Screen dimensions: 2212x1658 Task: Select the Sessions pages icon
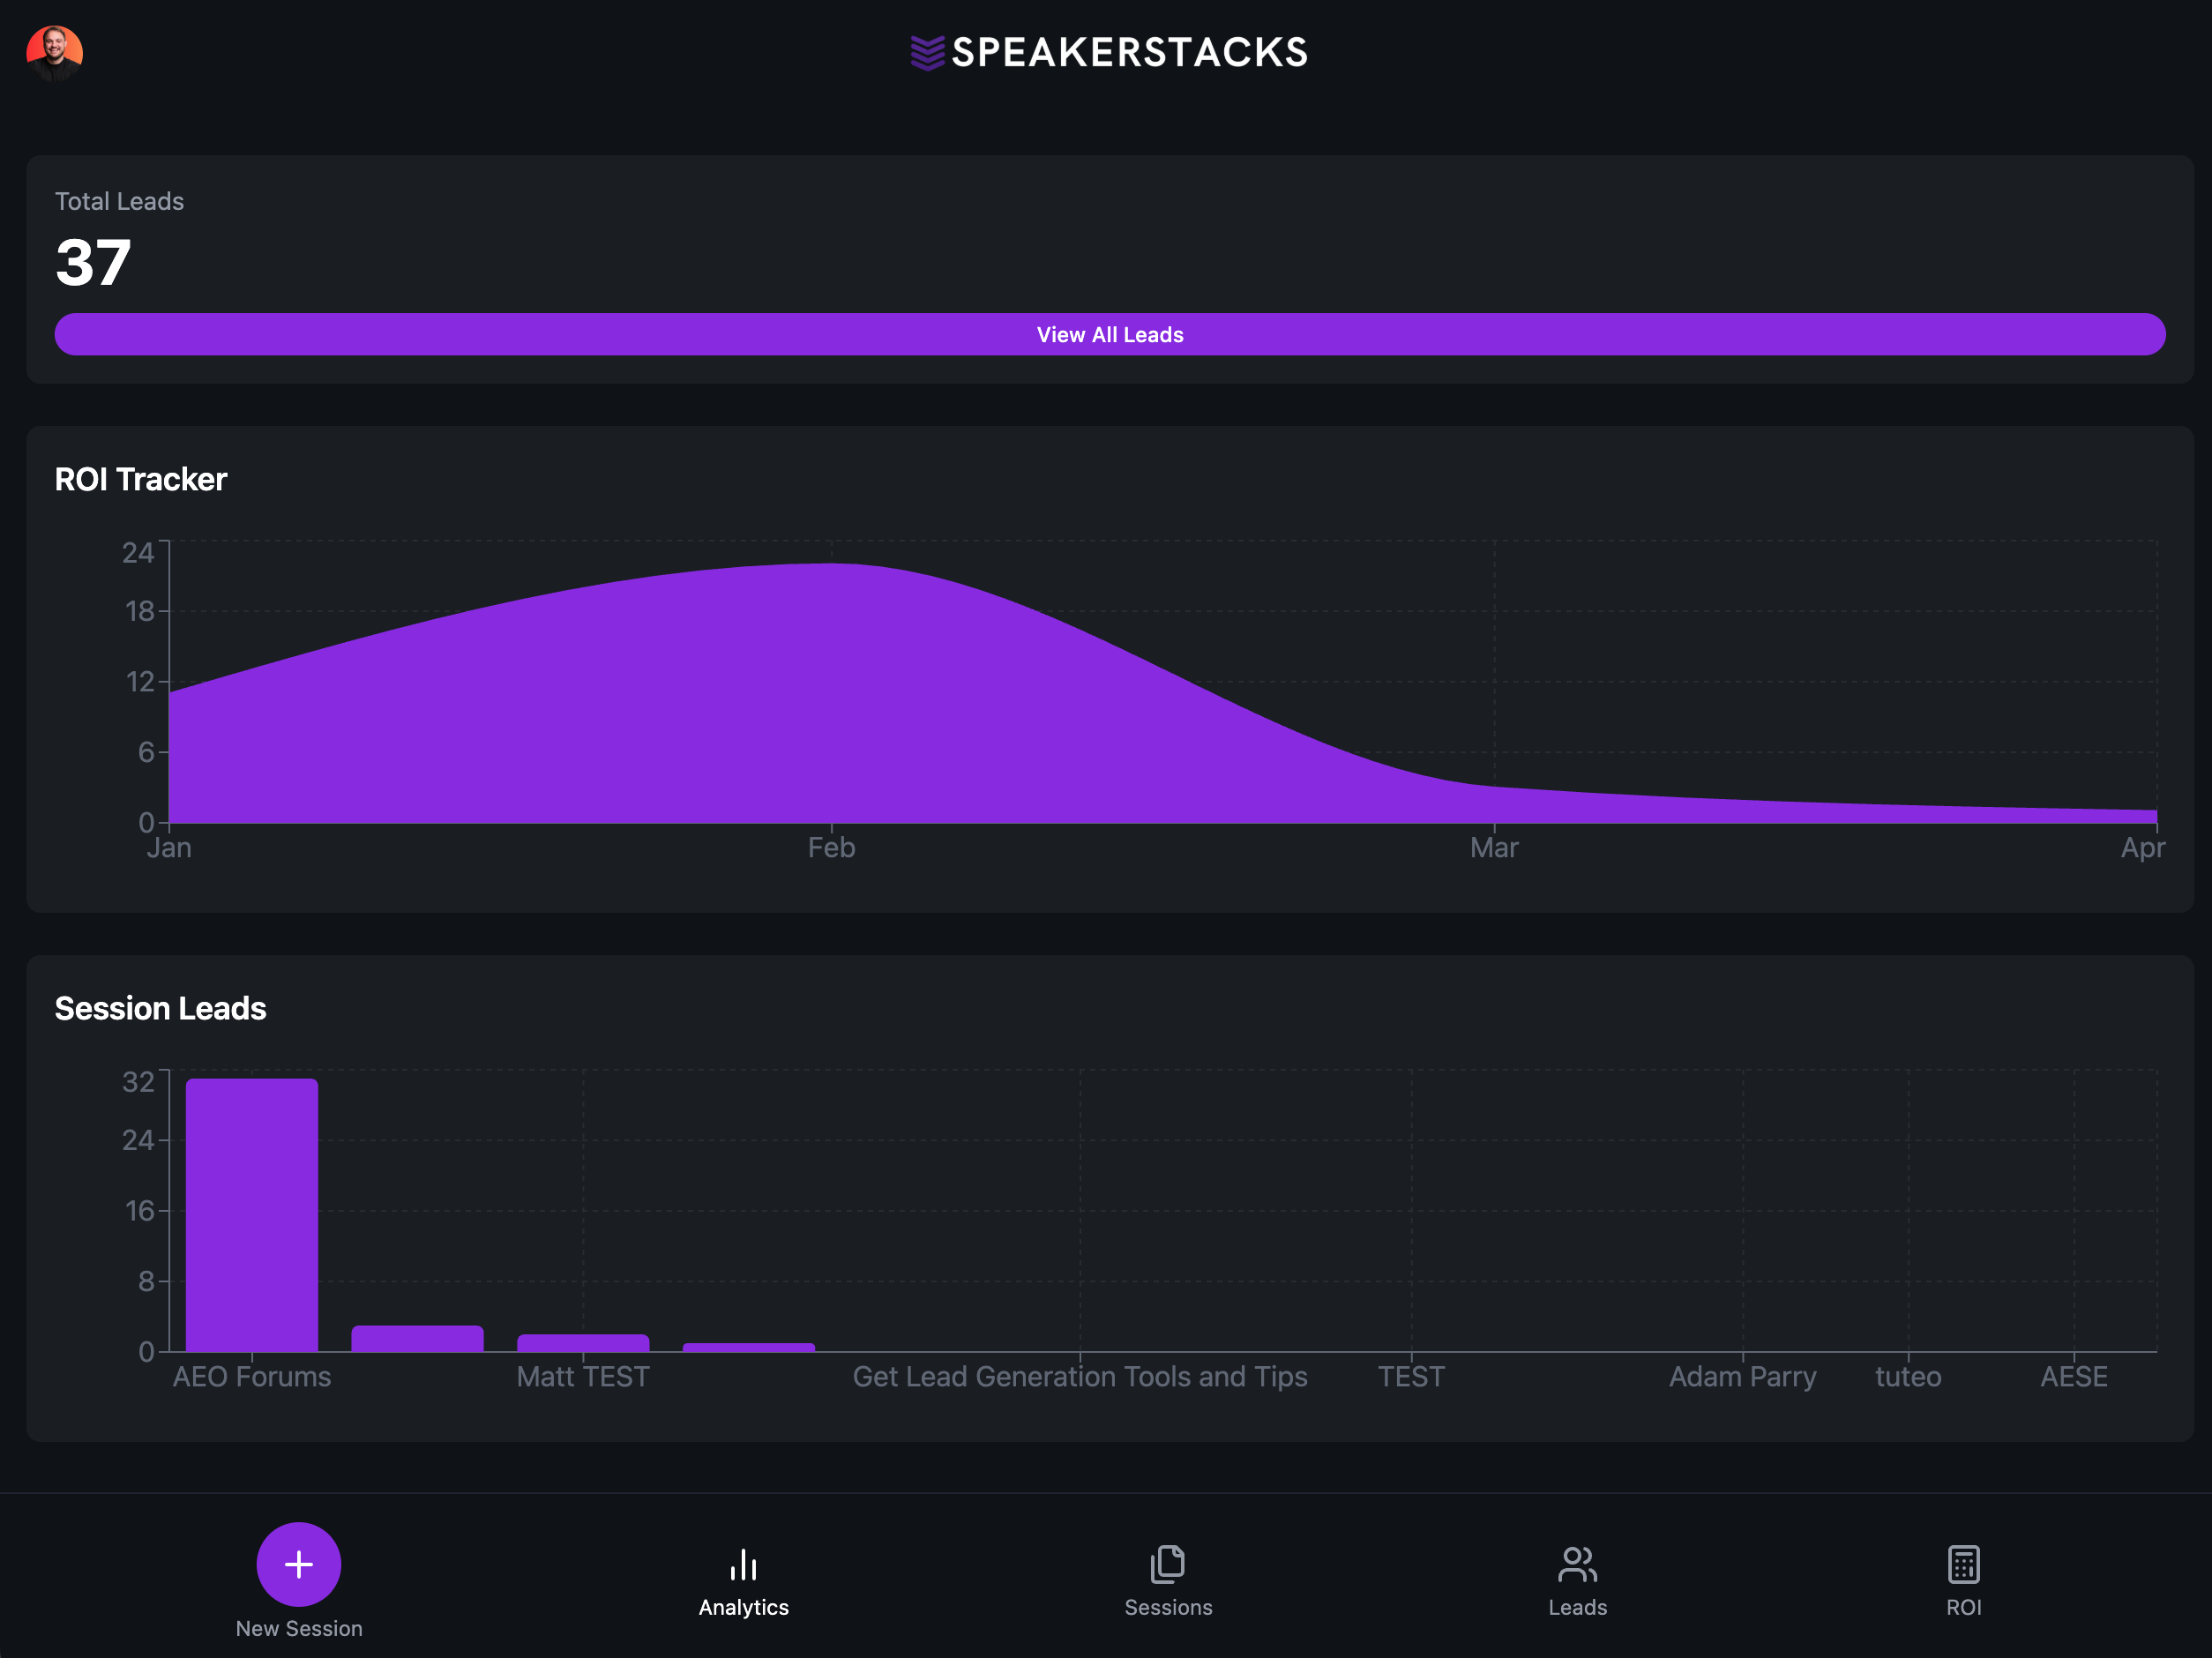1168,1563
